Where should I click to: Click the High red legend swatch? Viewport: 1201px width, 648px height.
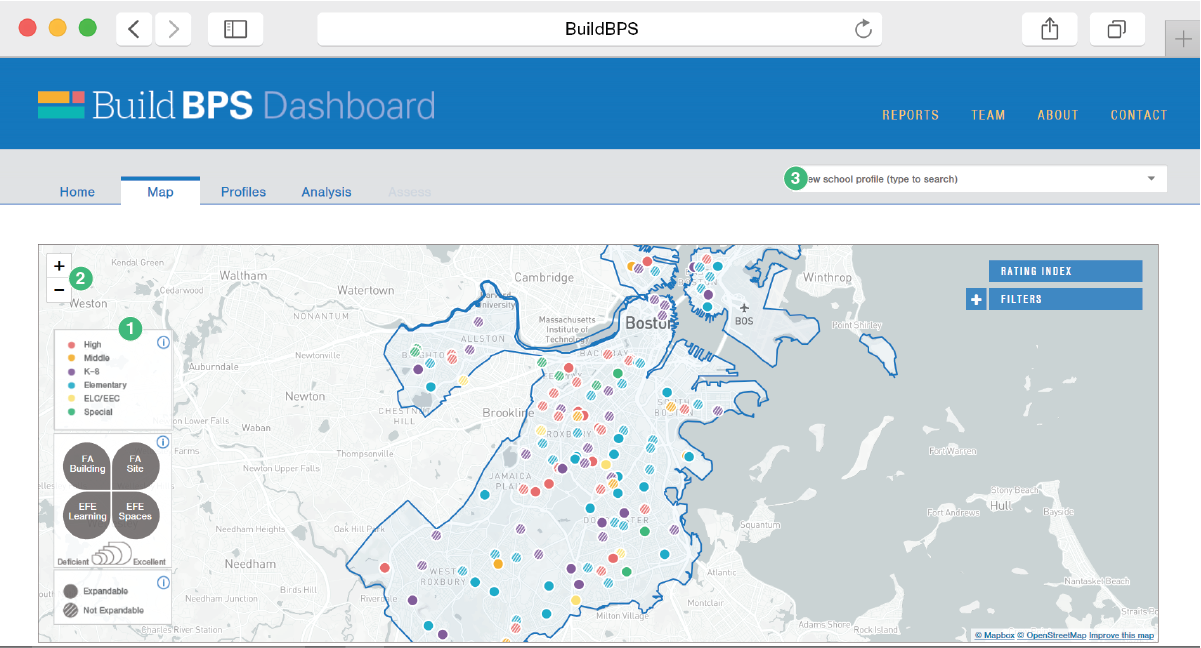point(72,345)
